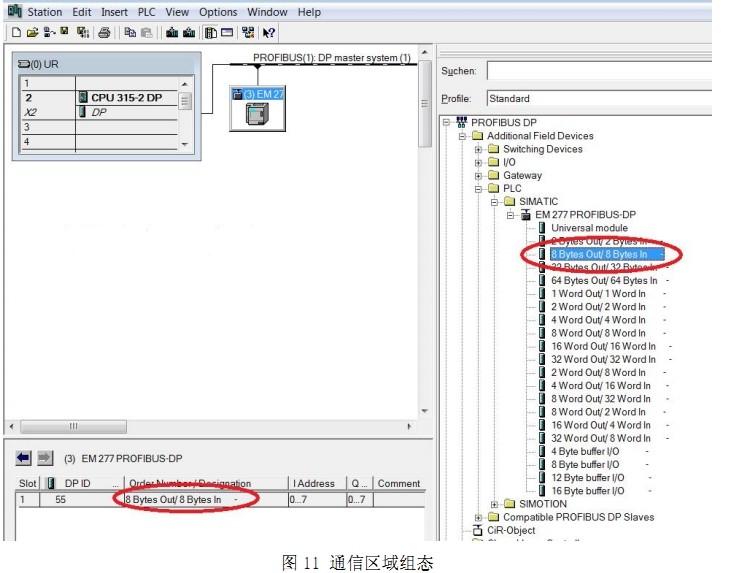This screenshot has height=573, width=731.
Task: Click the Upload to PG icon
Action: (189, 32)
